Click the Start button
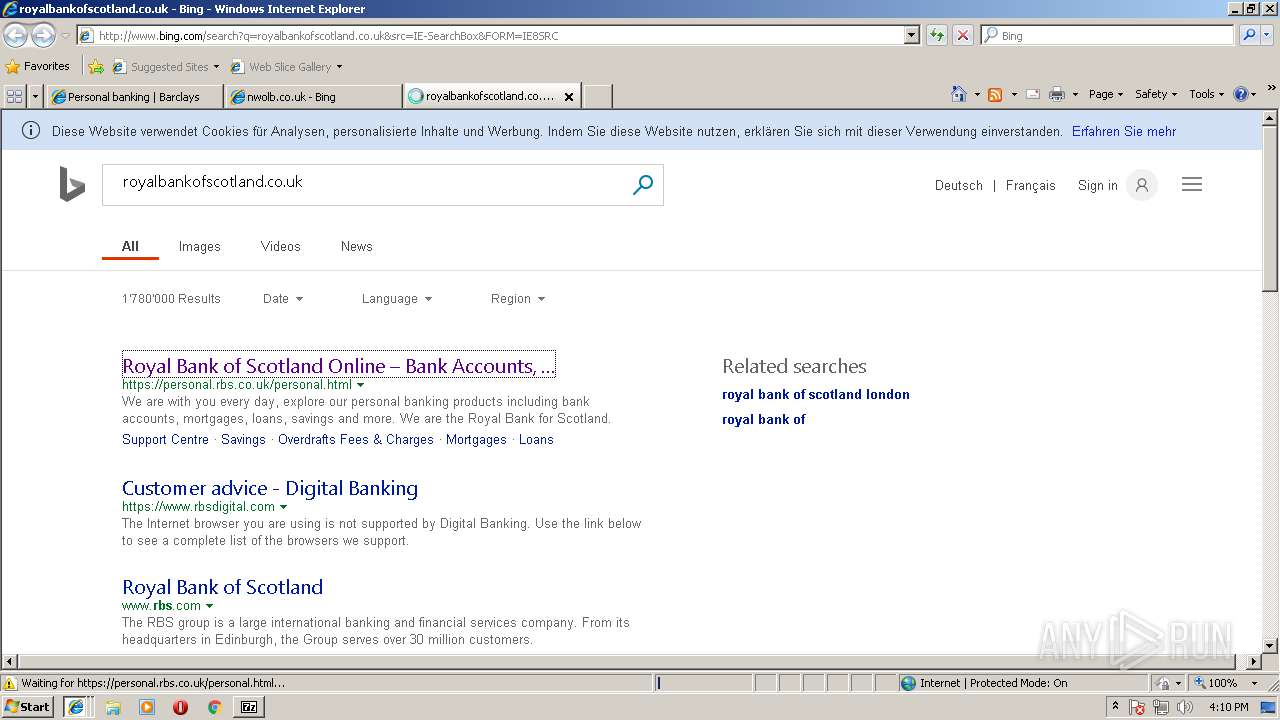 [x=27, y=707]
